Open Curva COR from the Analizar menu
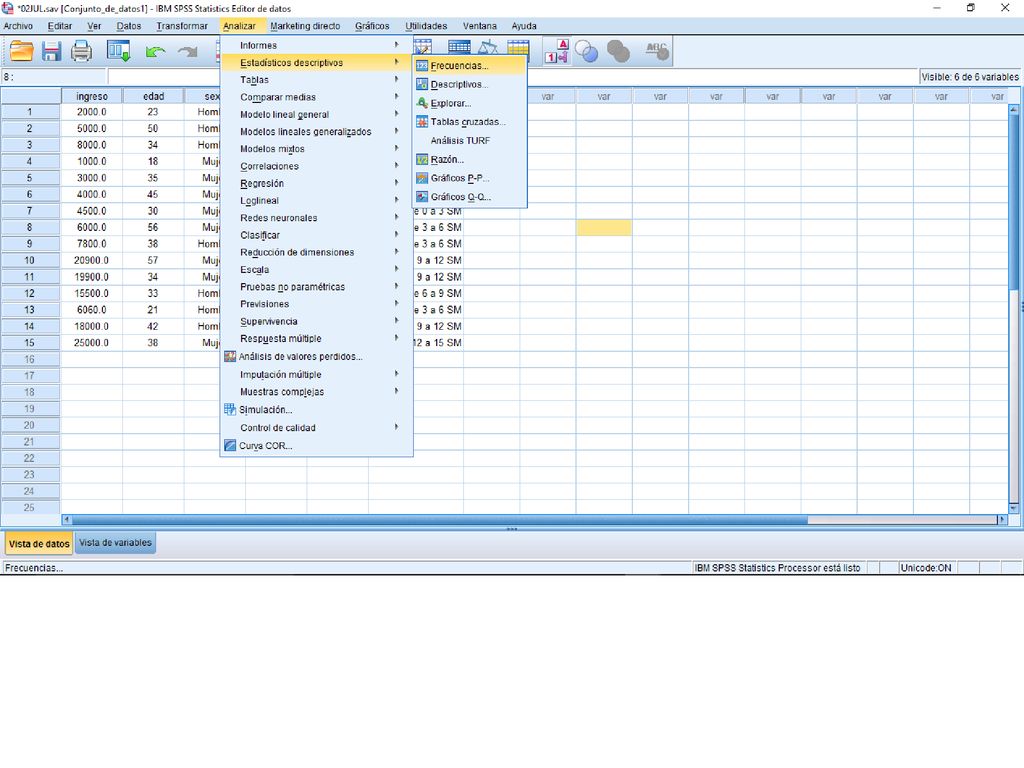Screen dimensions: 1024x768 [x=316, y=446]
